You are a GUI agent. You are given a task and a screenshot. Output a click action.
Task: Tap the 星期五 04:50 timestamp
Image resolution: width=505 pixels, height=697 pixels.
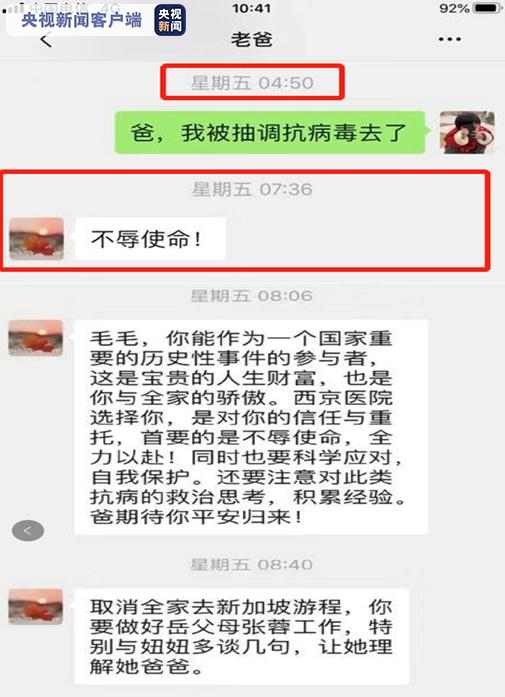click(252, 83)
